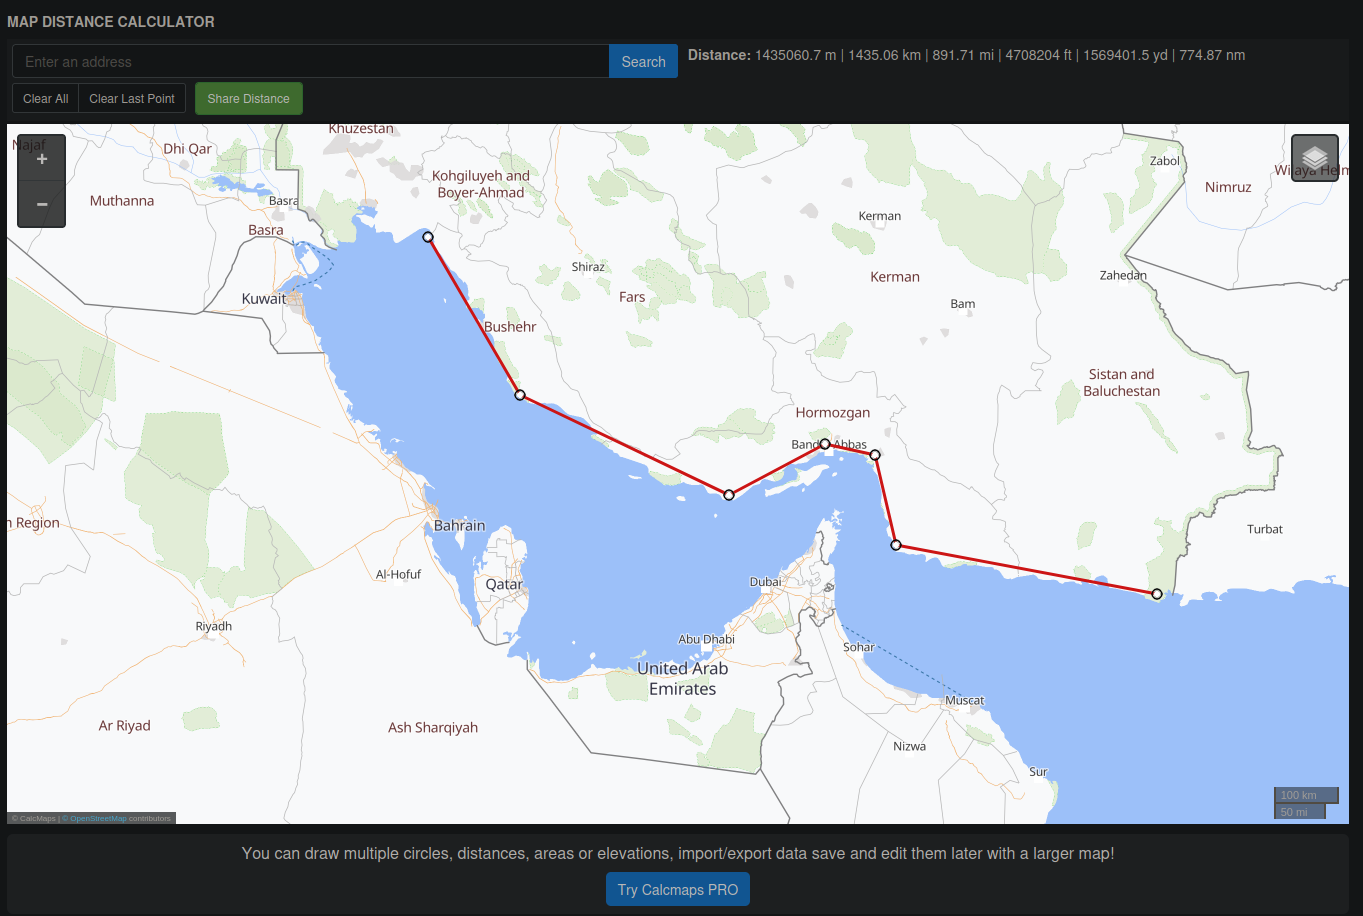Click the 'Kohgiluyeh and Boyer-Ahmad' map label
The height and width of the screenshot is (916, 1363).
click(481, 184)
